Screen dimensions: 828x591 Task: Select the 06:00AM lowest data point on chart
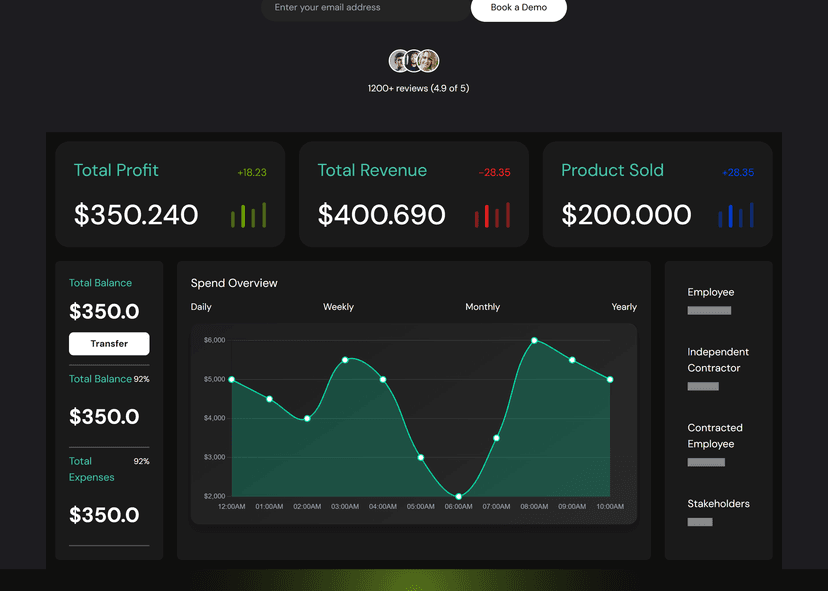click(458, 496)
